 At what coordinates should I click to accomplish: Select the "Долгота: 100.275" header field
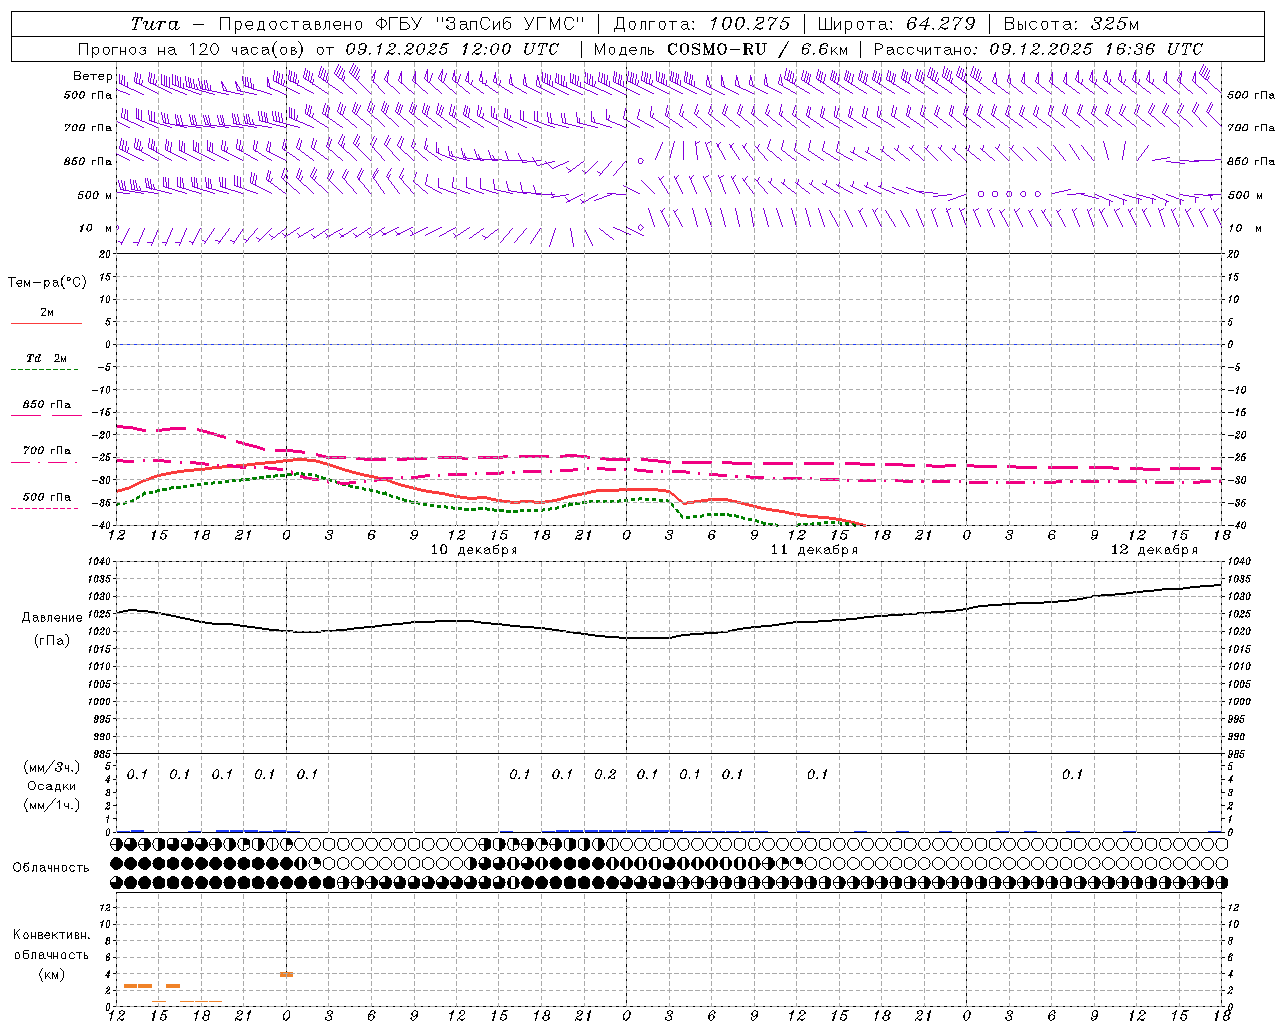701,24
